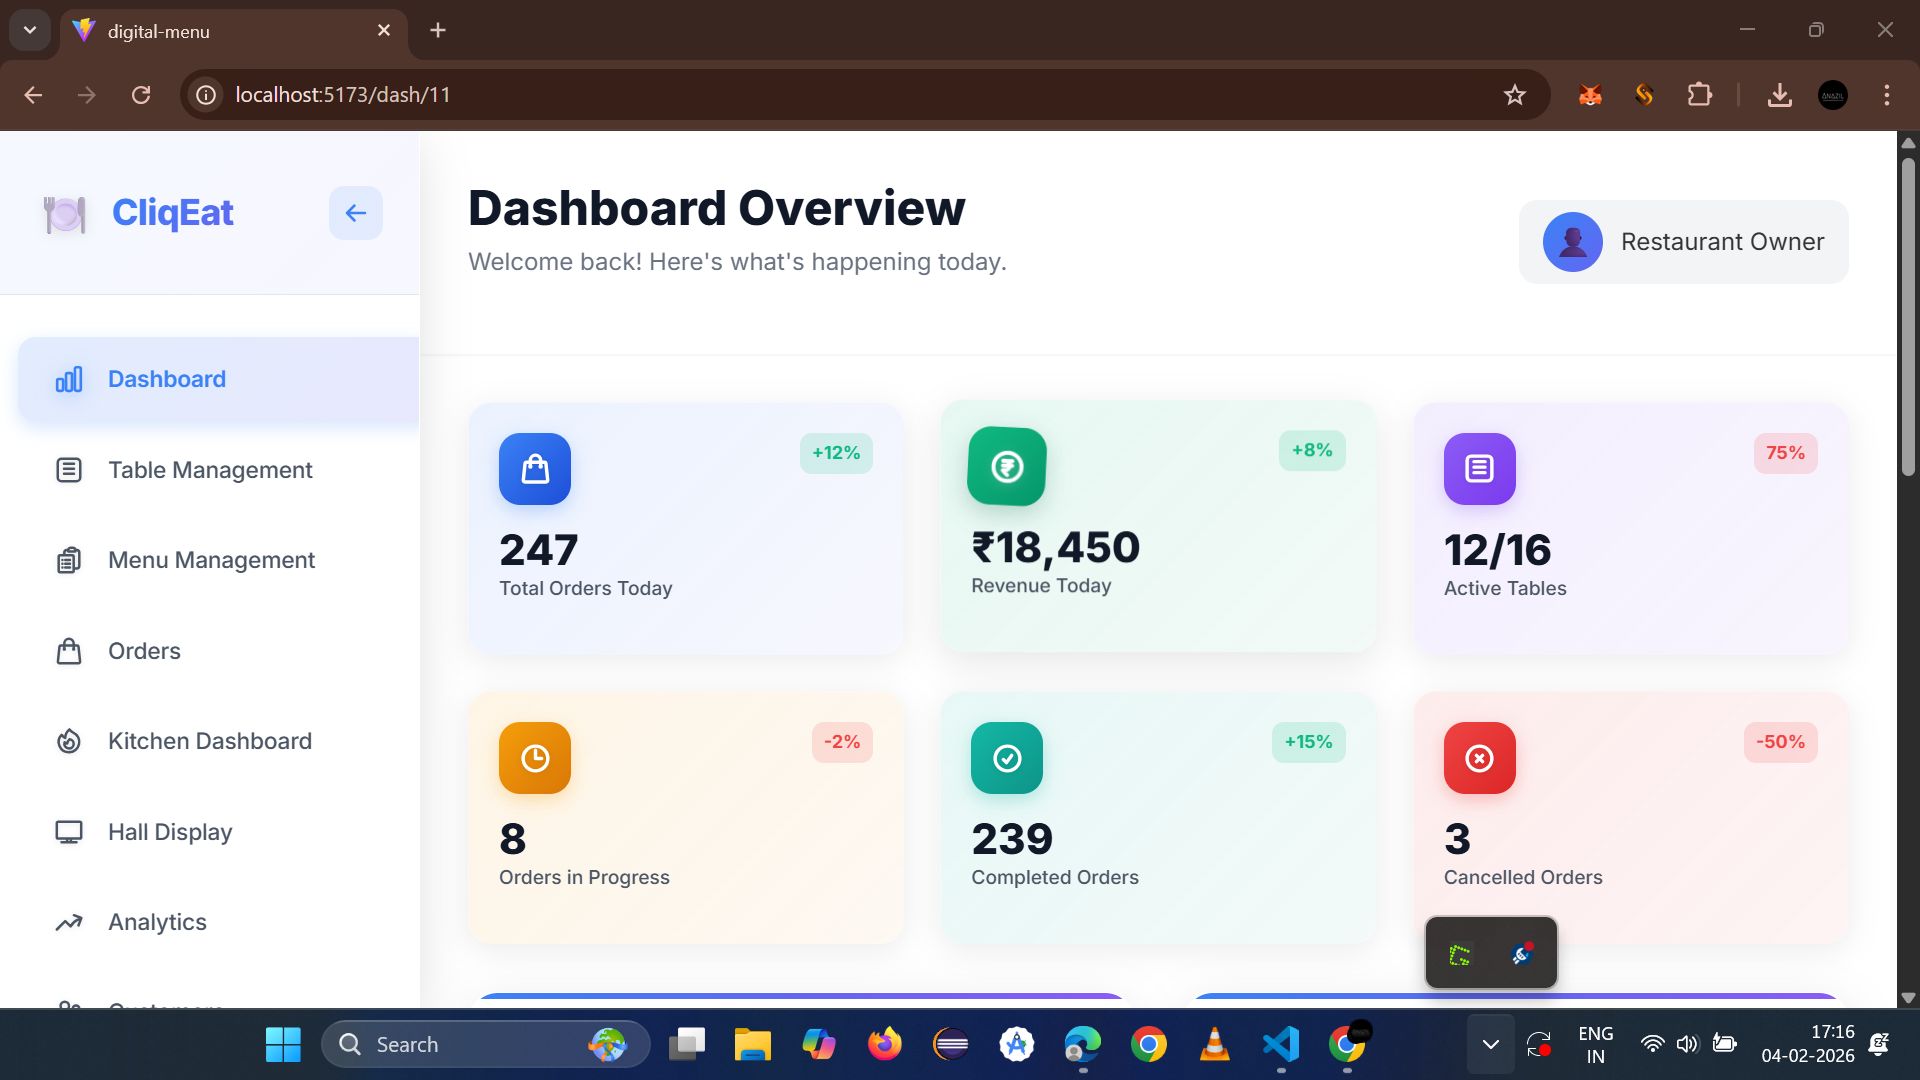The width and height of the screenshot is (1920, 1080).
Task: Click the green dashed screenshot tool icon
Action: 1460,954
